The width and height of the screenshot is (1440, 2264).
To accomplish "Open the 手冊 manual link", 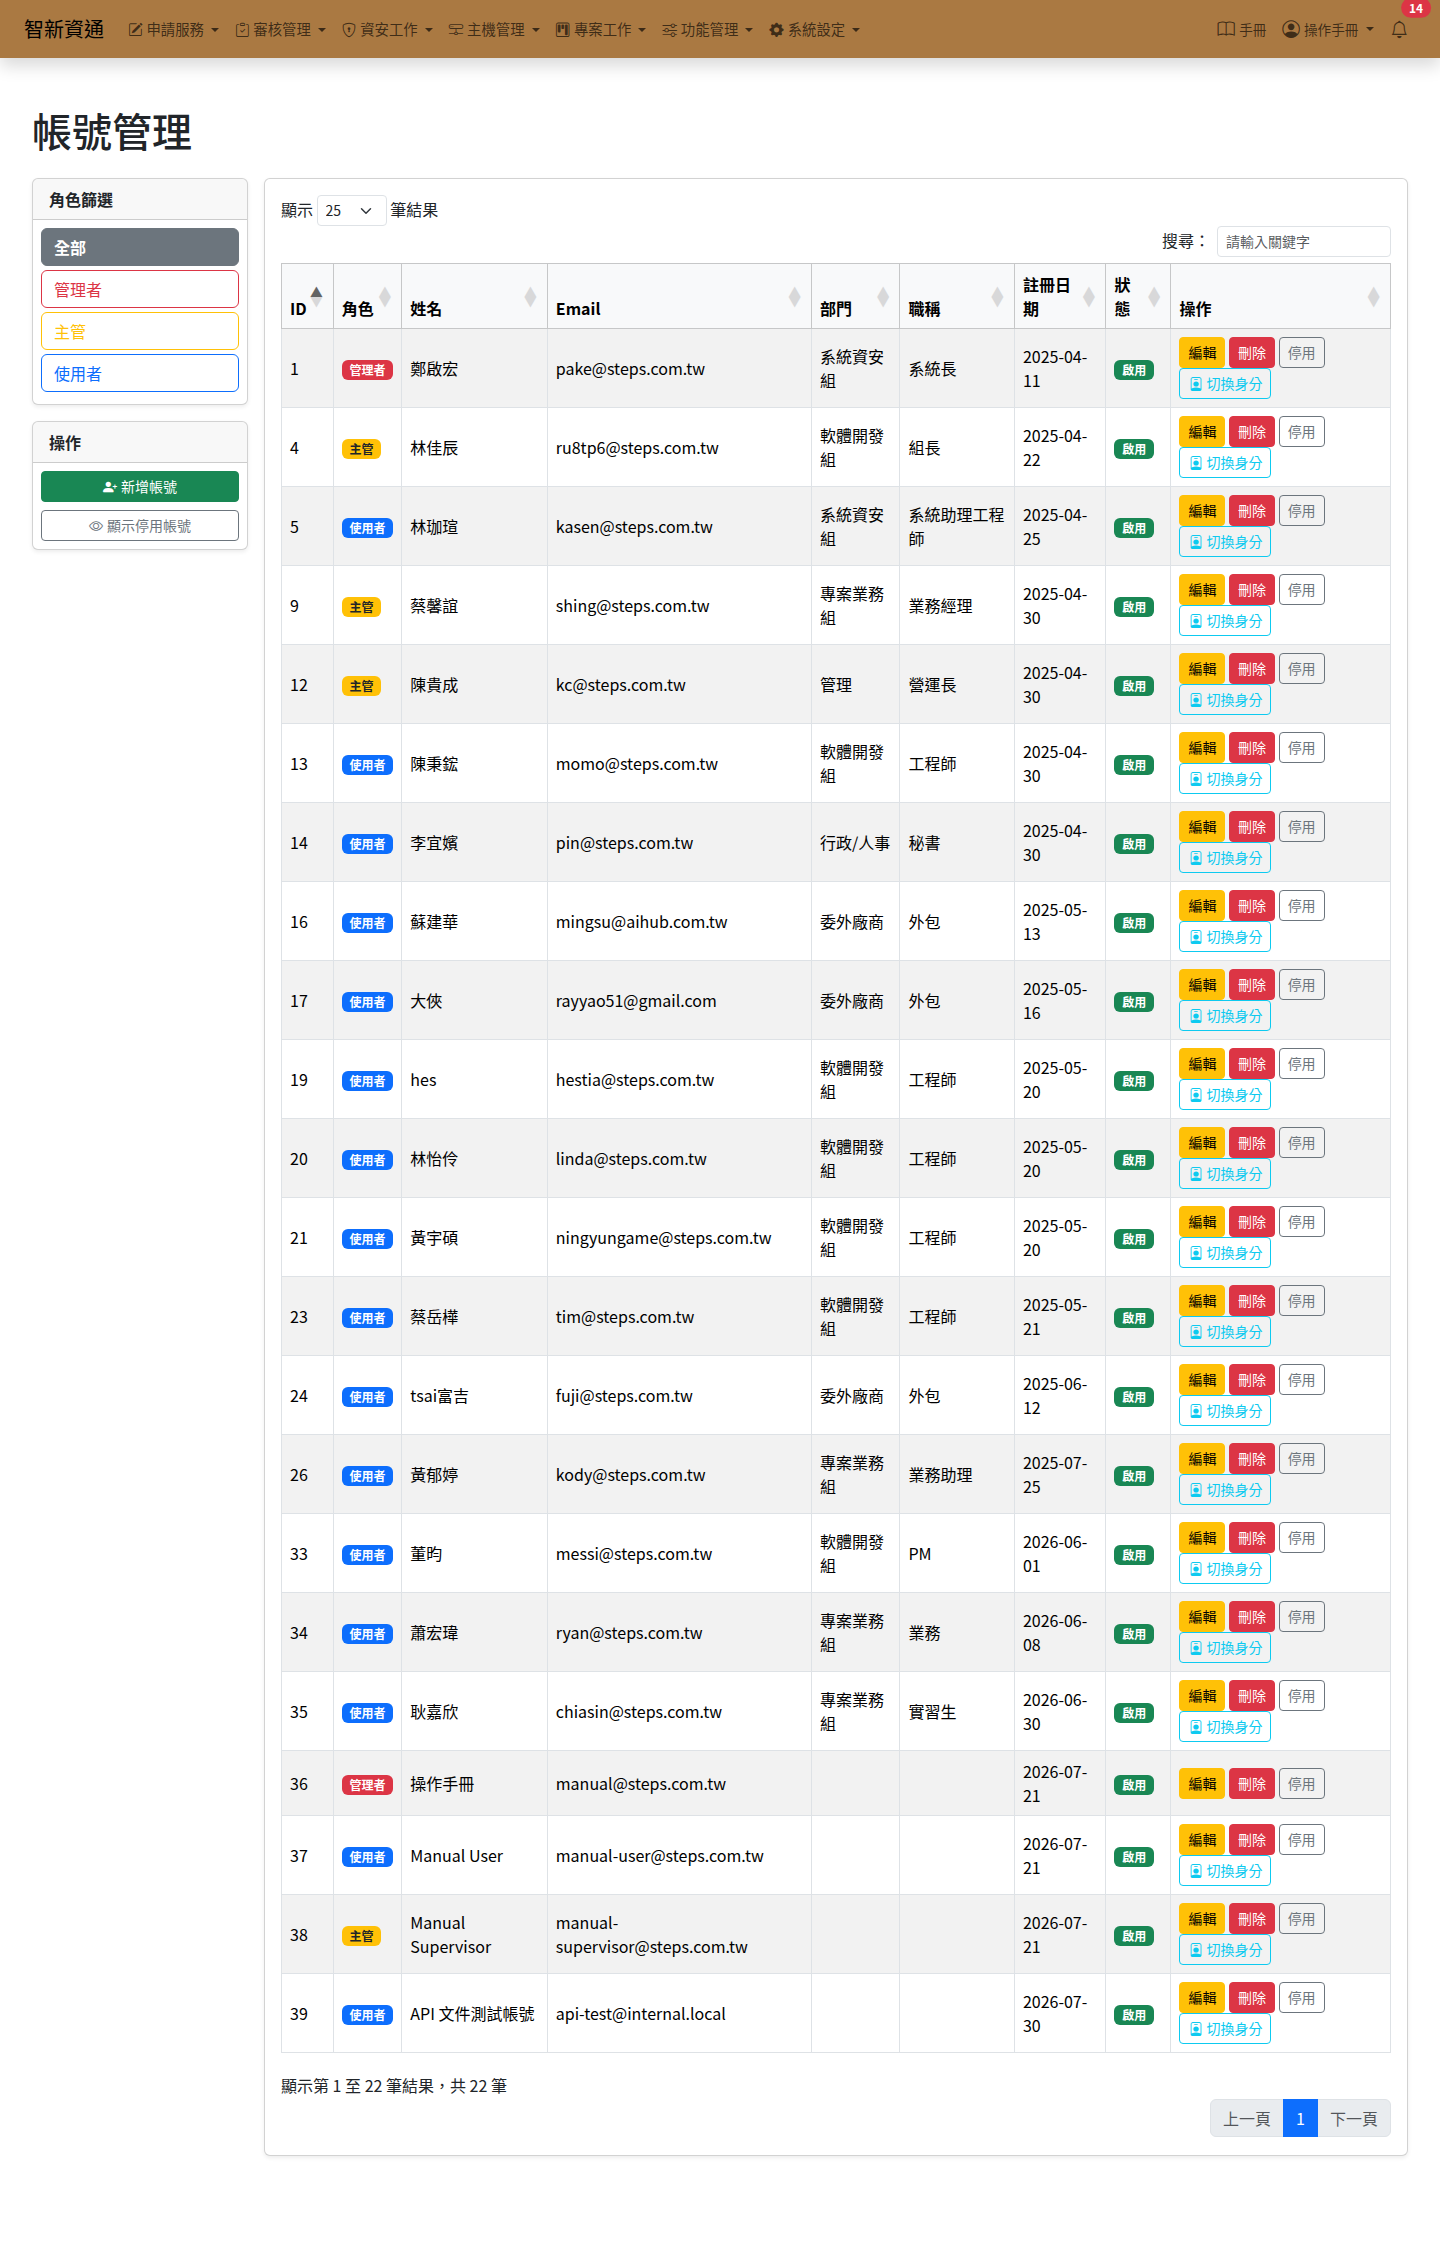I will click(x=1242, y=30).
